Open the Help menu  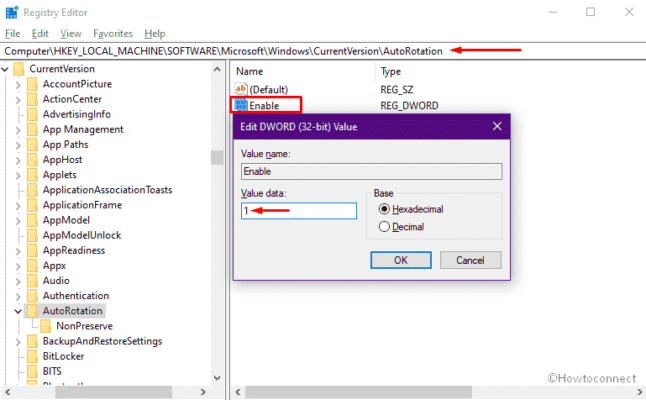155,33
